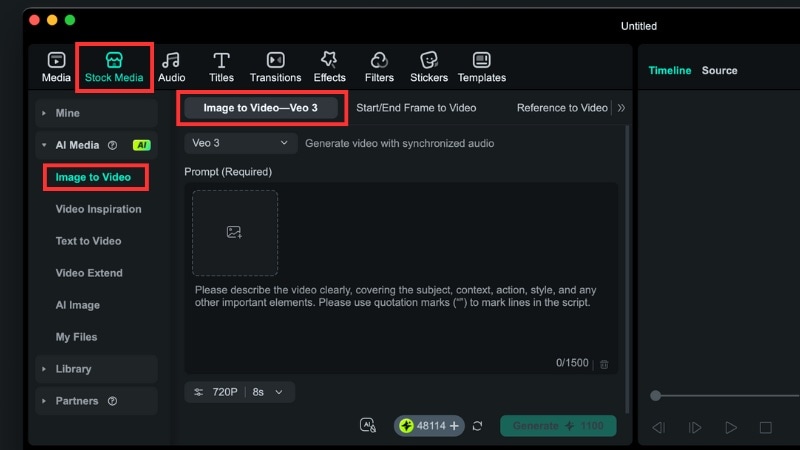The width and height of the screenshot is (800, 450).
Task: Open My Files in sidebar
Action: click(x=76, y=337)
